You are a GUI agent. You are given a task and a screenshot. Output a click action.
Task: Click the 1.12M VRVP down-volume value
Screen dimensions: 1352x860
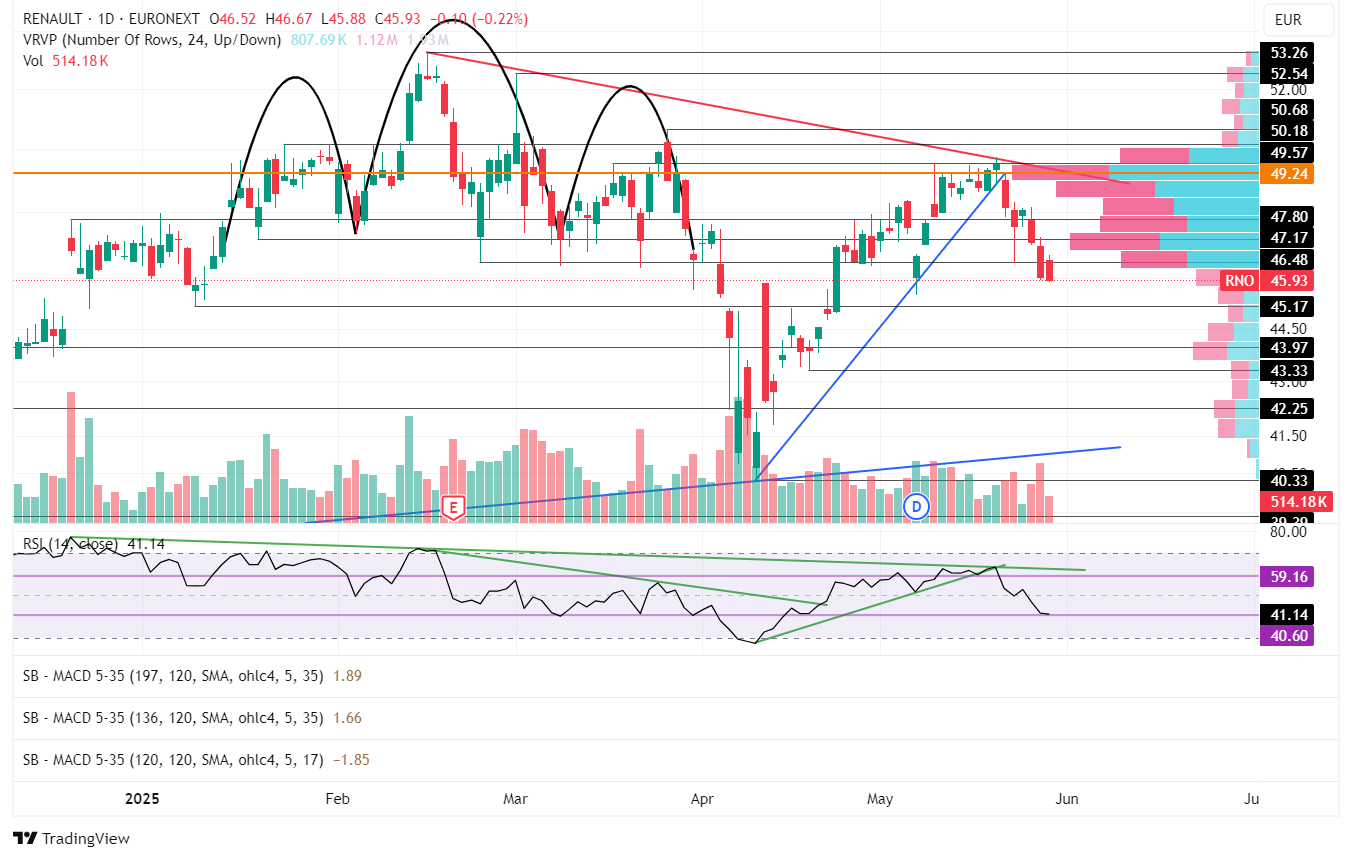pos(377,40)
